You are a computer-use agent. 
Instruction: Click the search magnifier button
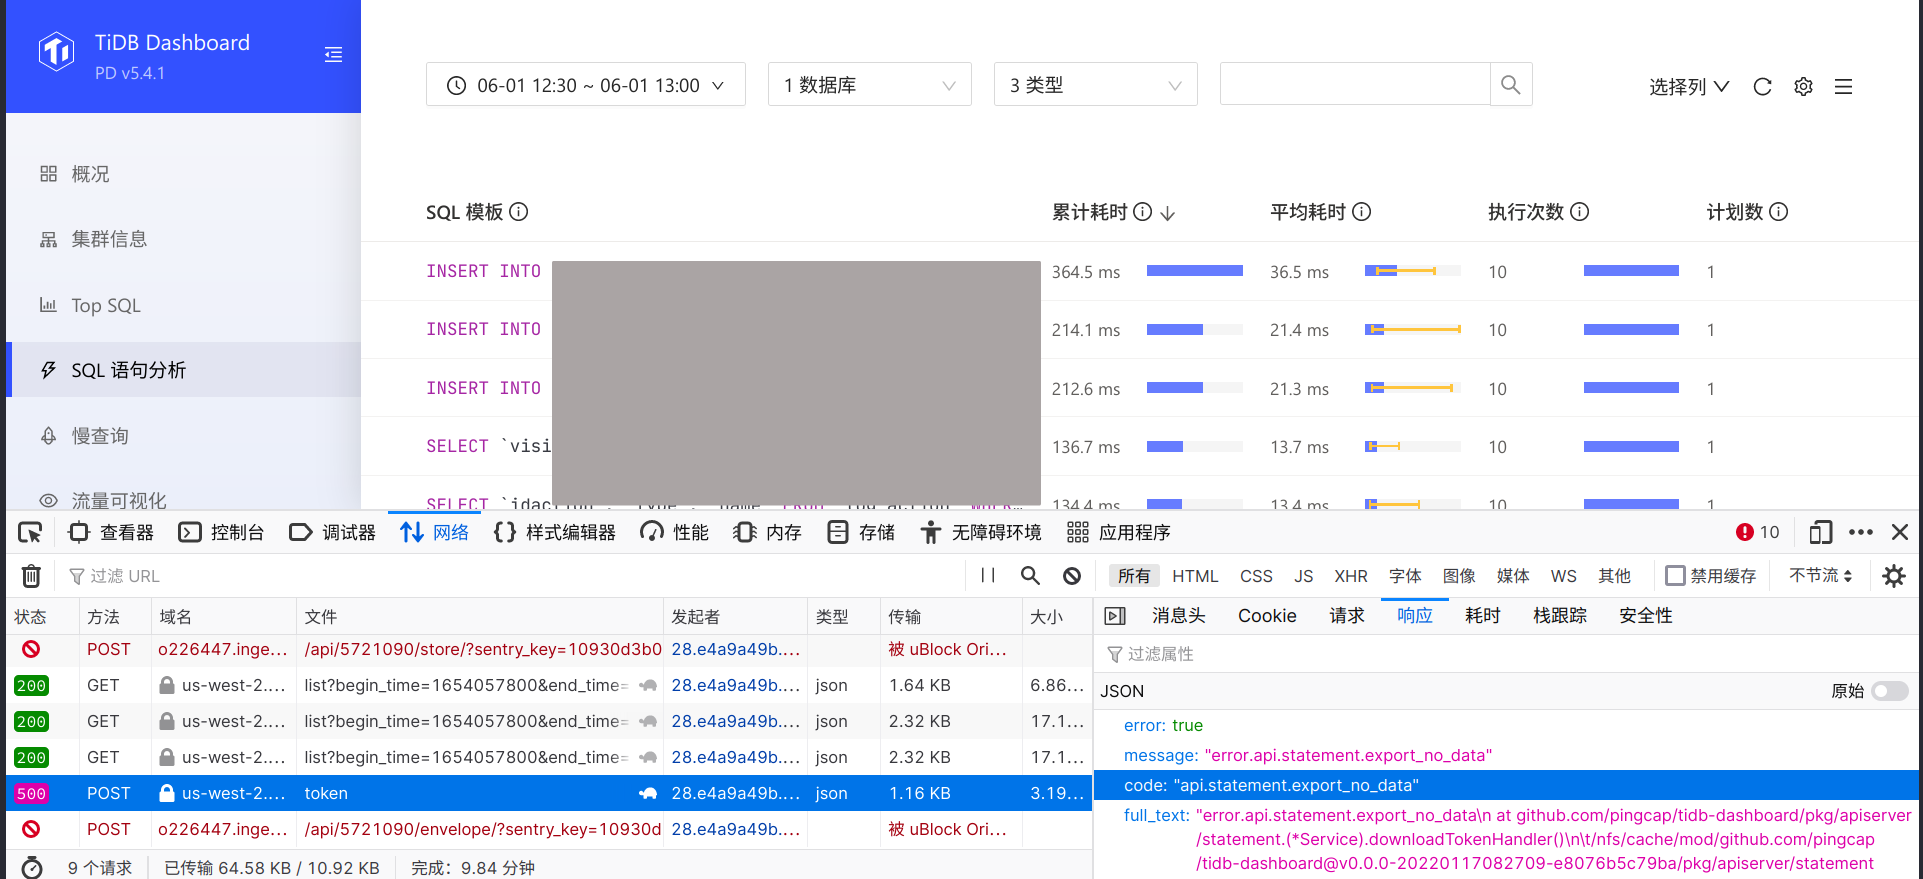(1511, 85)
